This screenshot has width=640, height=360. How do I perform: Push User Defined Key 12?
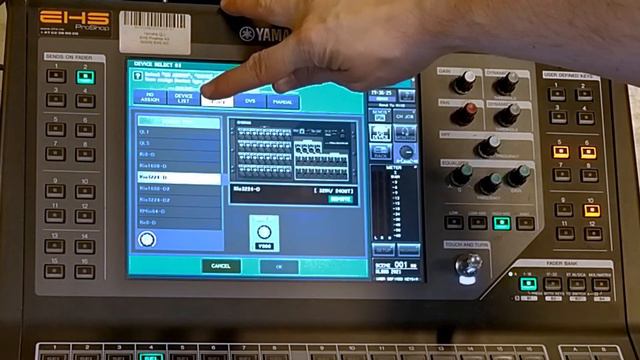593,234
